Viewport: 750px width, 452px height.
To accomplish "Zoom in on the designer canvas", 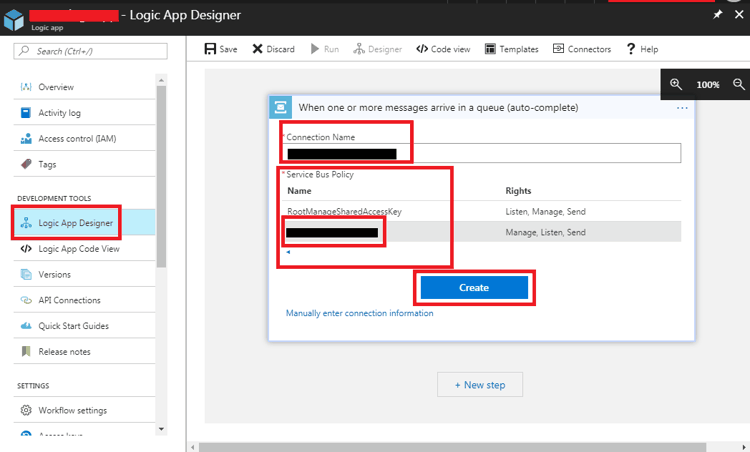I will [677, 85].
